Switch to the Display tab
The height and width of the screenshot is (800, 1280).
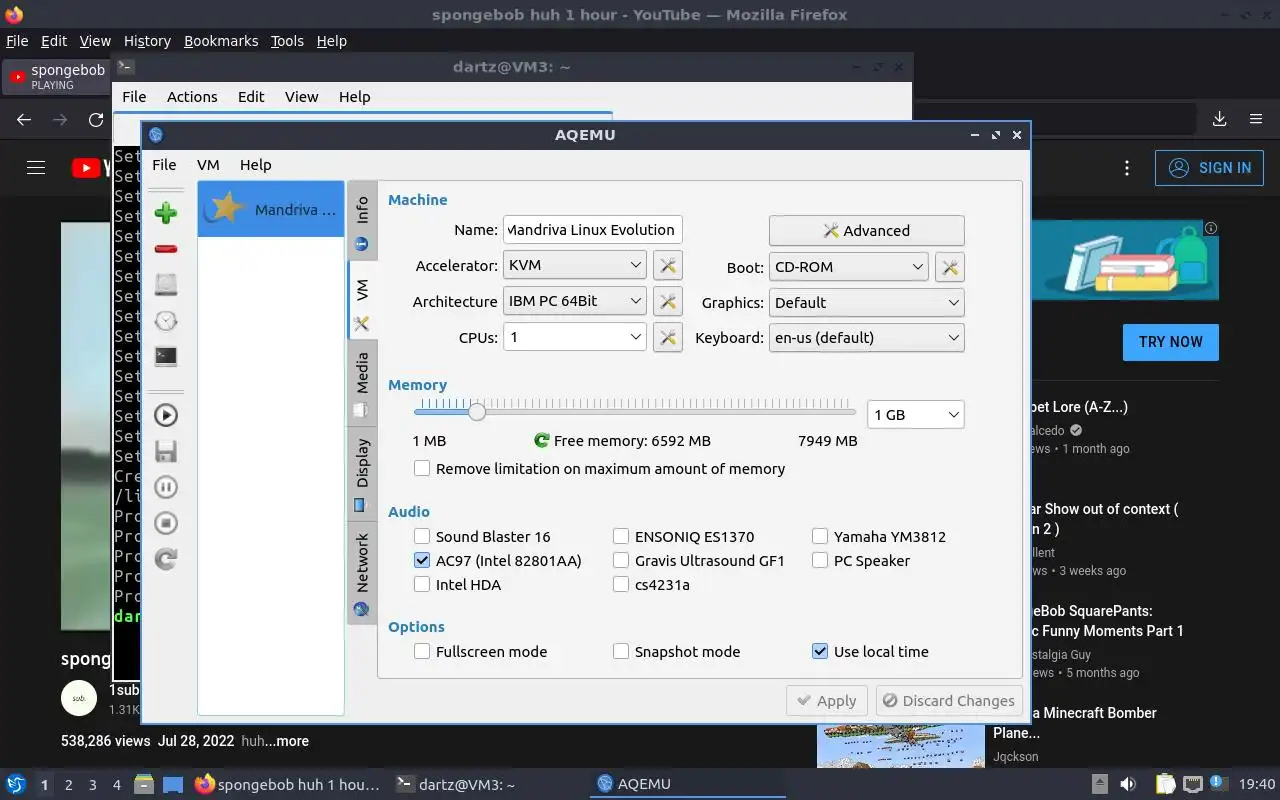[362, 474]
